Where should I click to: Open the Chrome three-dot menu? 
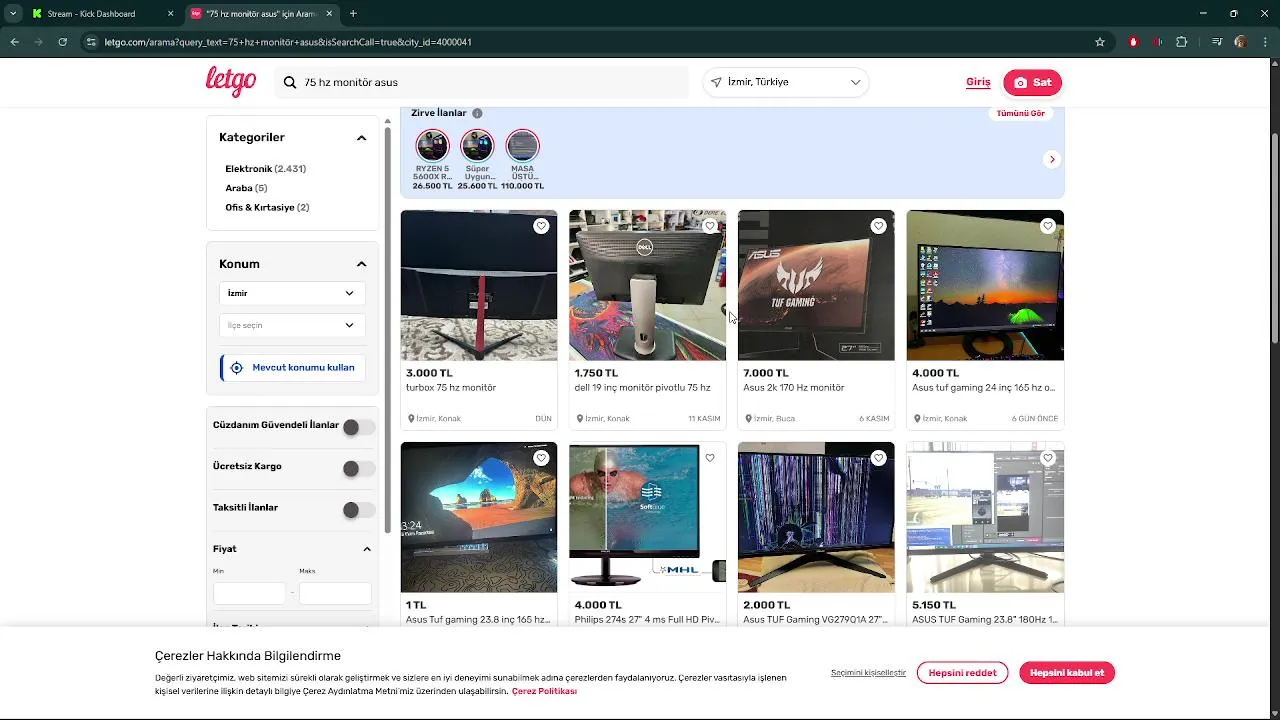1264,42
